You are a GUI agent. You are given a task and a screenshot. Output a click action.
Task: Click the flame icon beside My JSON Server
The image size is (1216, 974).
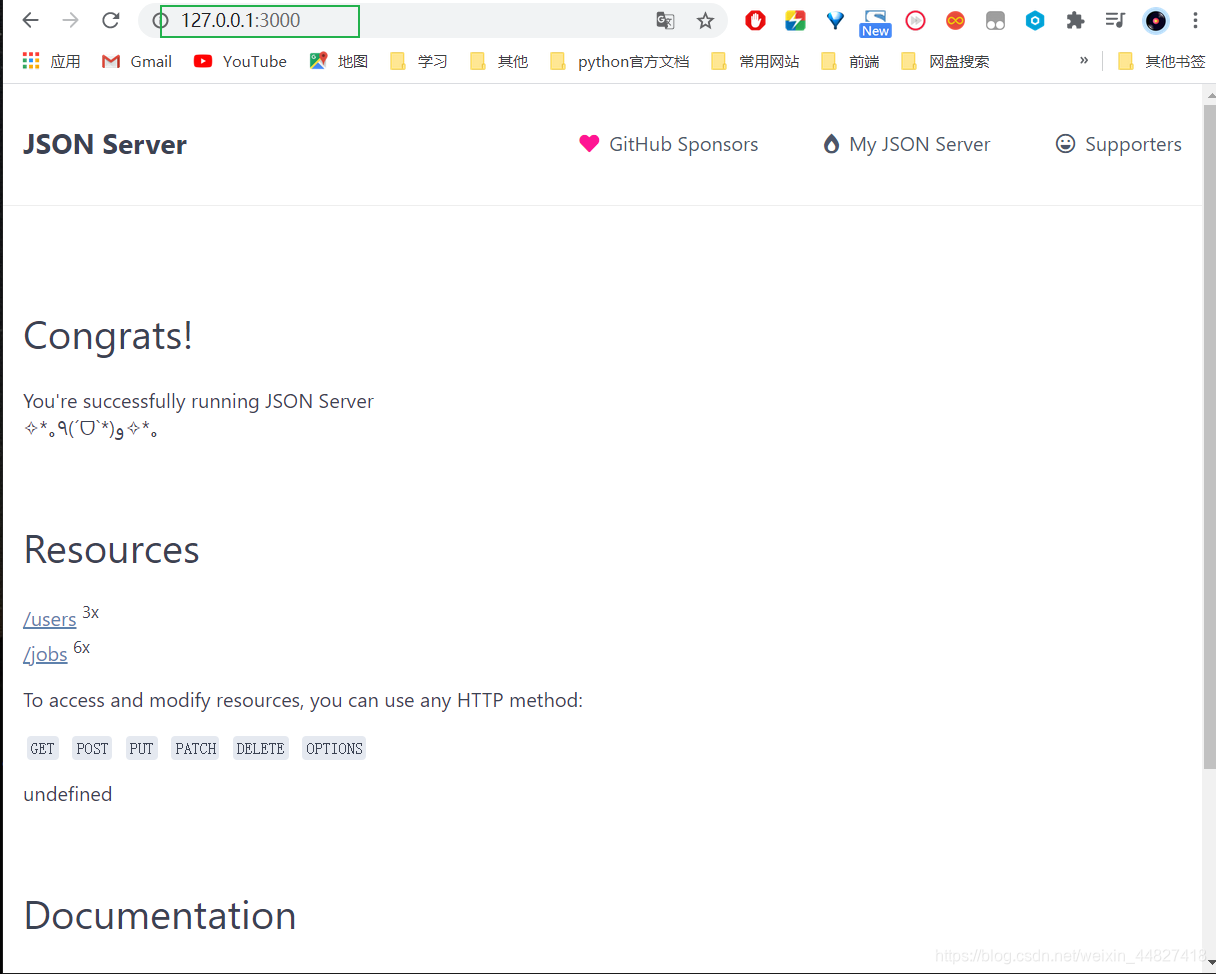(x=831, y=144)
